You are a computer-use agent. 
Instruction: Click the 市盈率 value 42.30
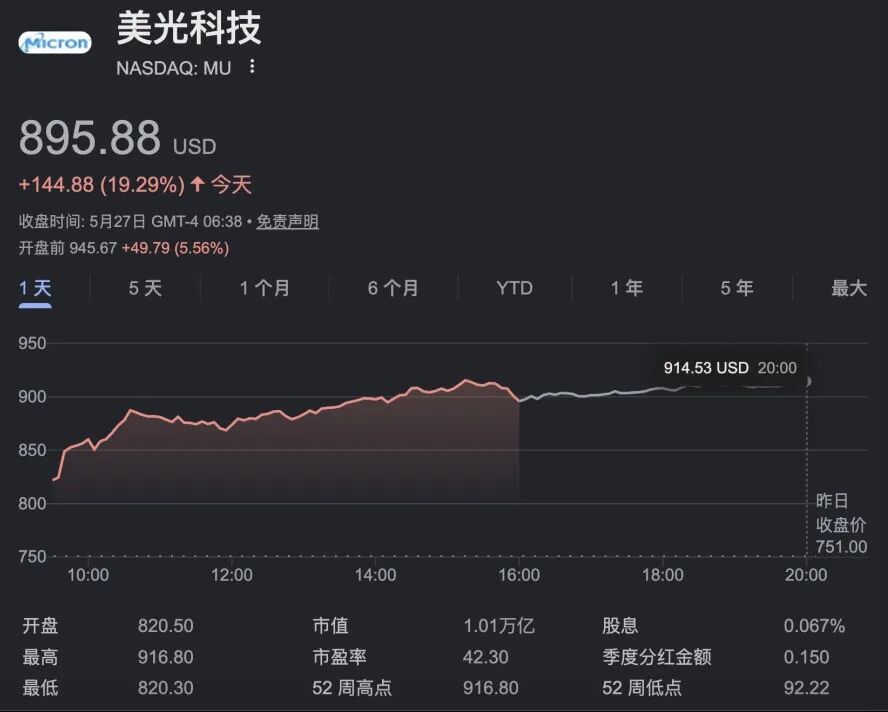click(x=485, y=657)
